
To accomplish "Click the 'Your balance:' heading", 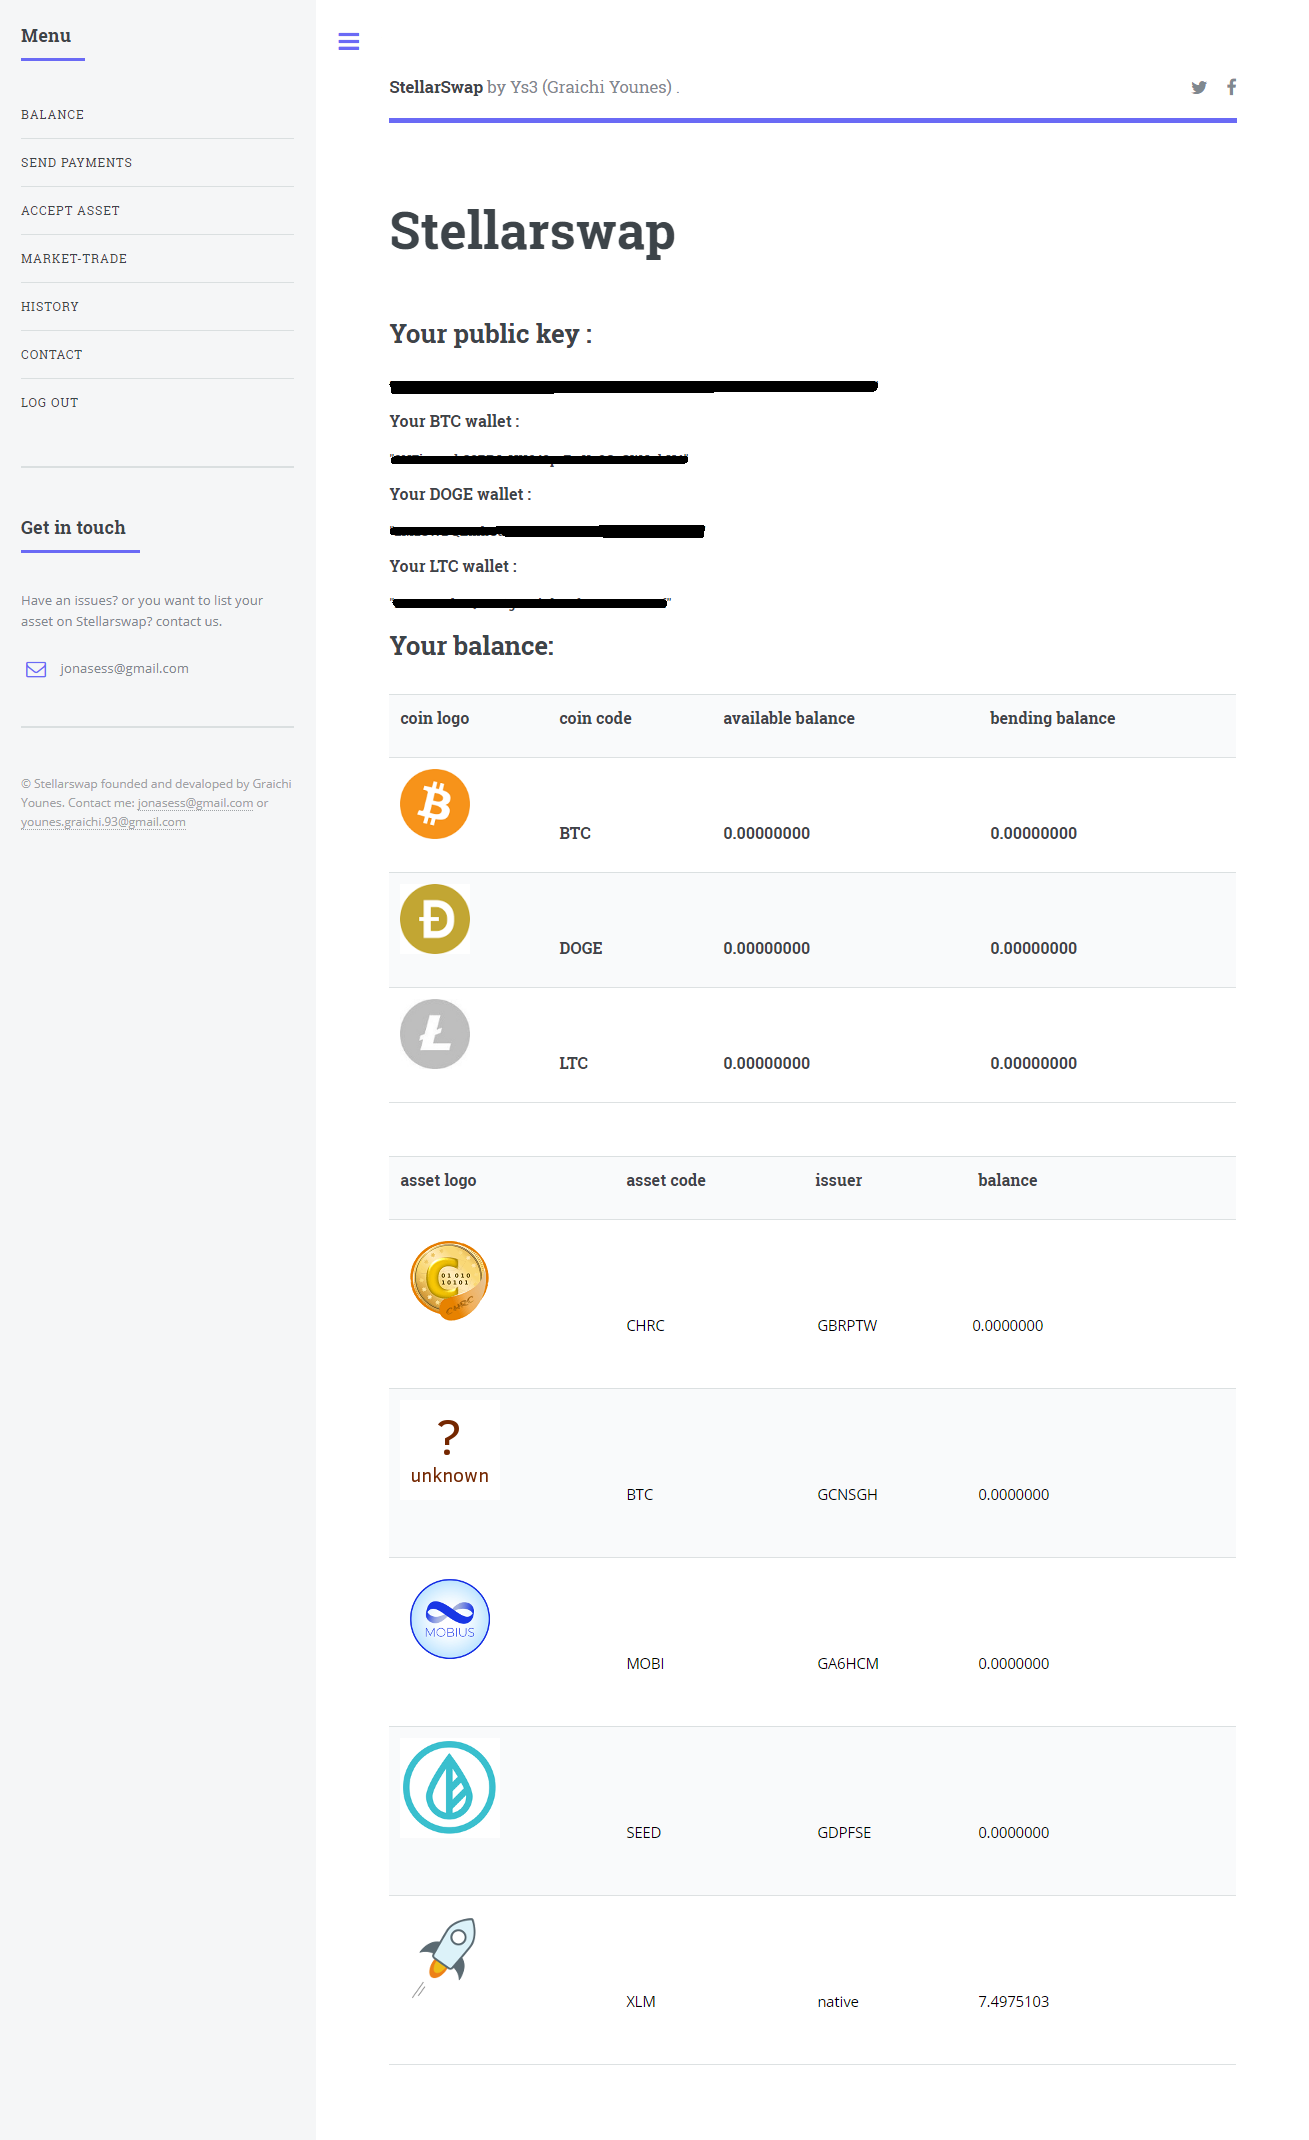I will click(471, 646).
